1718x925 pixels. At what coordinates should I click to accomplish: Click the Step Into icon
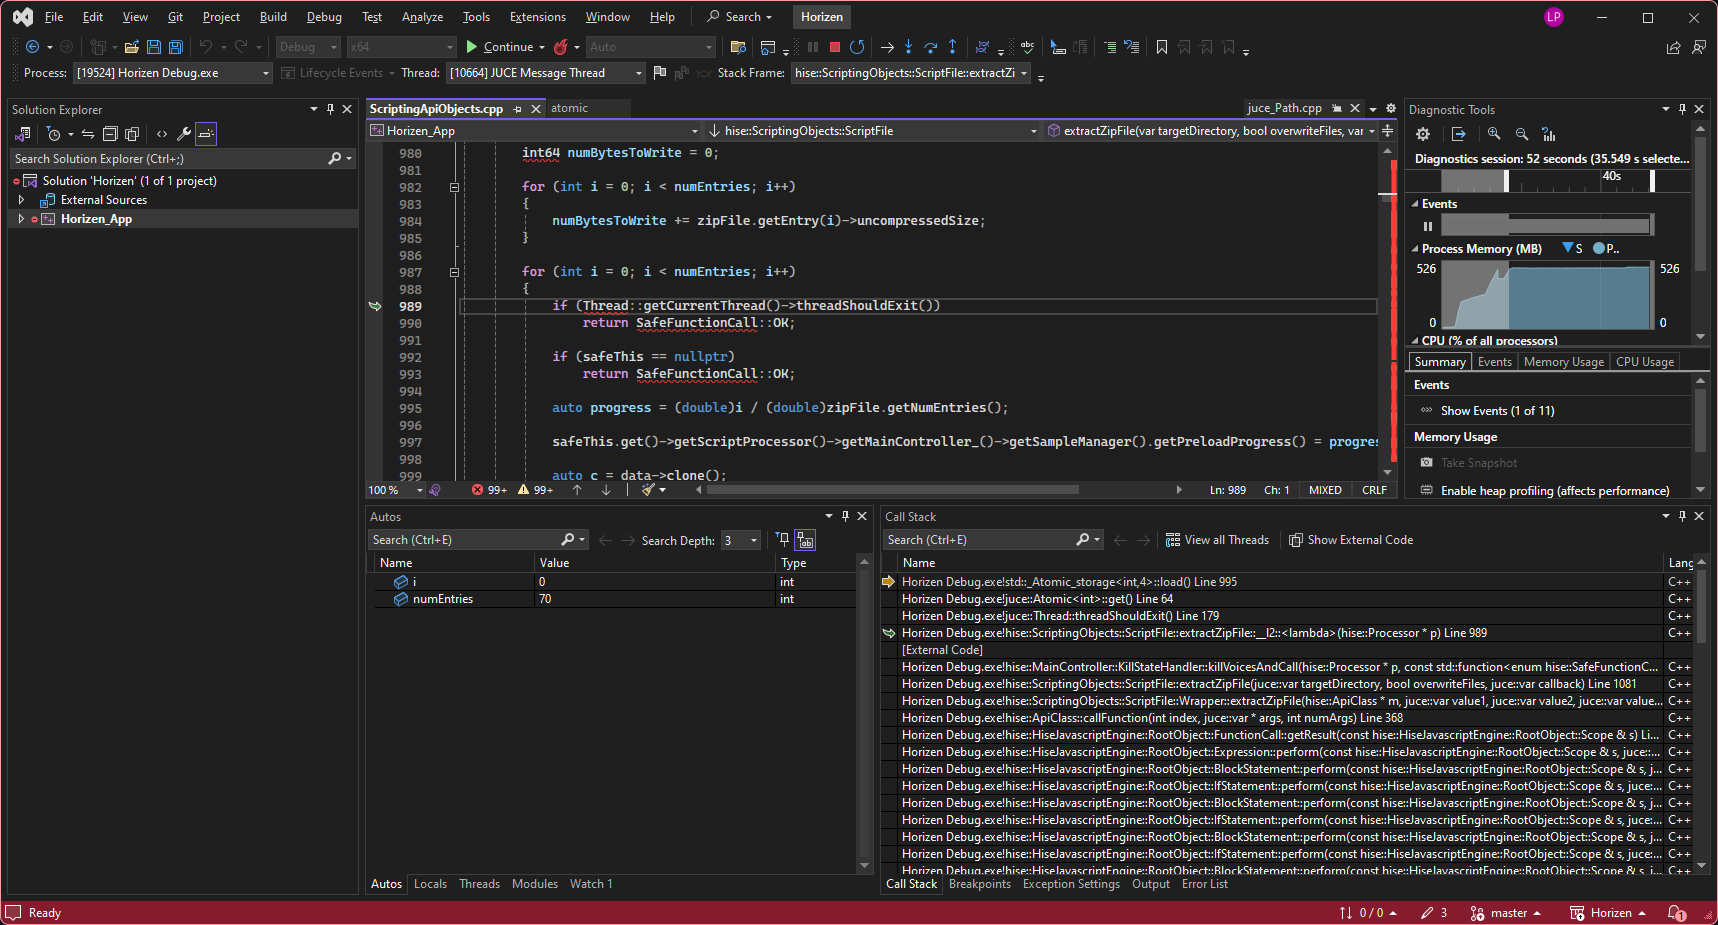pos(908,47)
